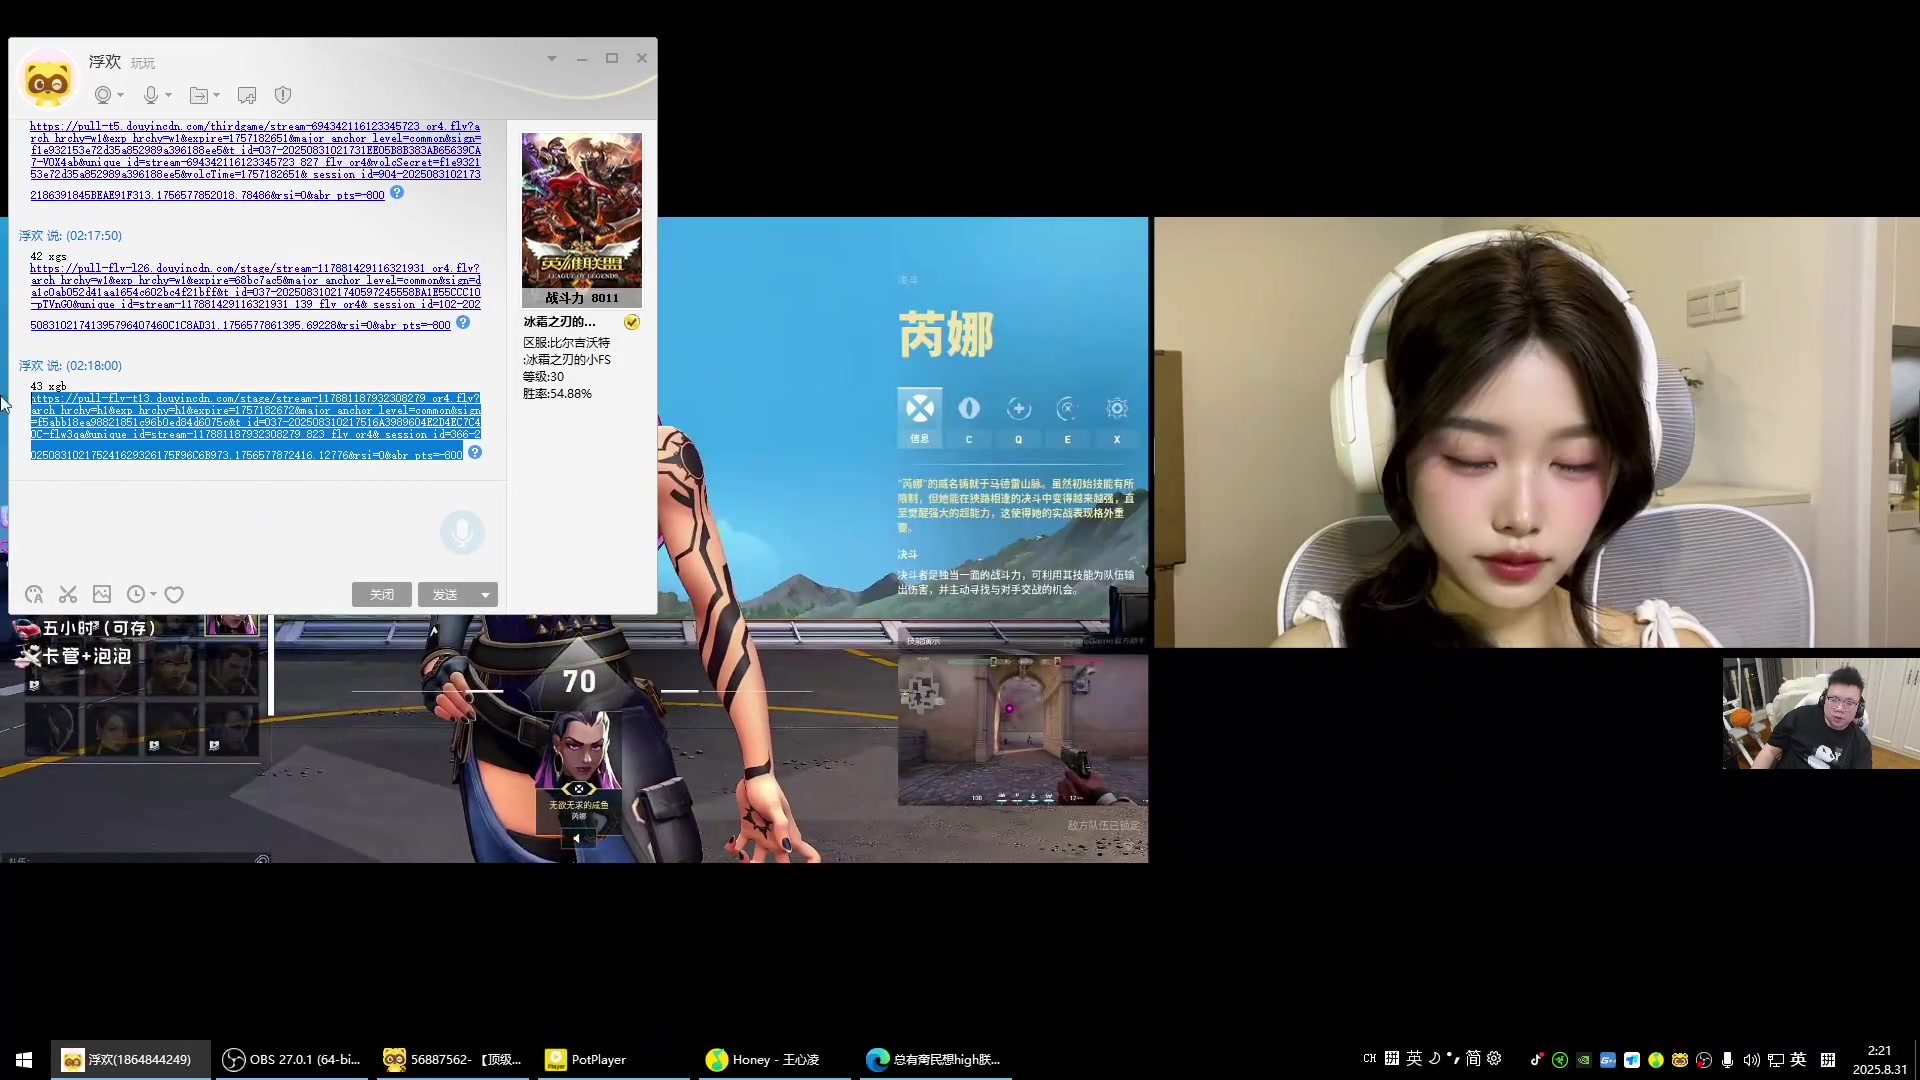Open the webcam options dropdown arrow
Screen dimensions: 1920x1080
coord(121,96)
